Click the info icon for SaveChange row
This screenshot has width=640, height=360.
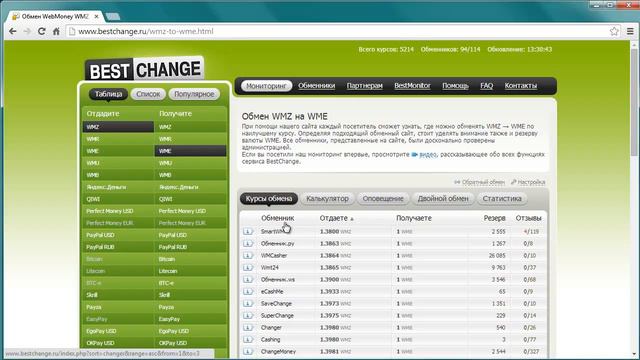[248, 304]
